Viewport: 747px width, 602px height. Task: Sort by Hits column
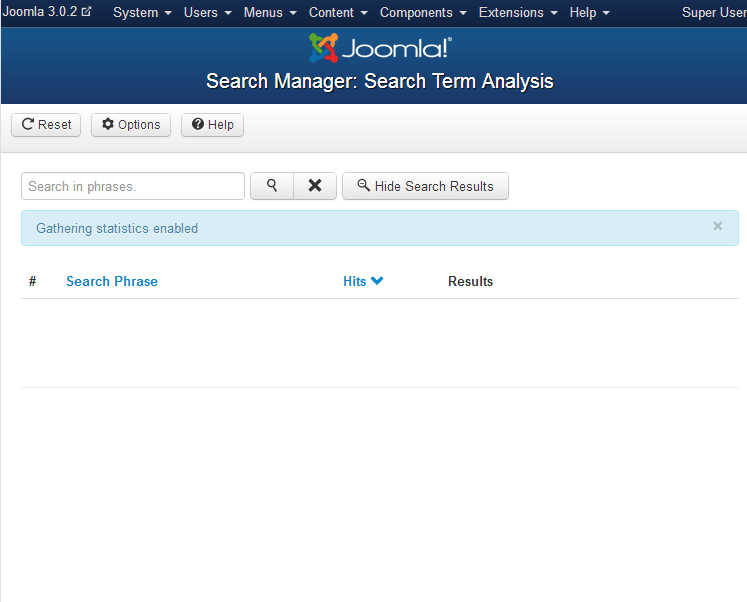point(355,281)
